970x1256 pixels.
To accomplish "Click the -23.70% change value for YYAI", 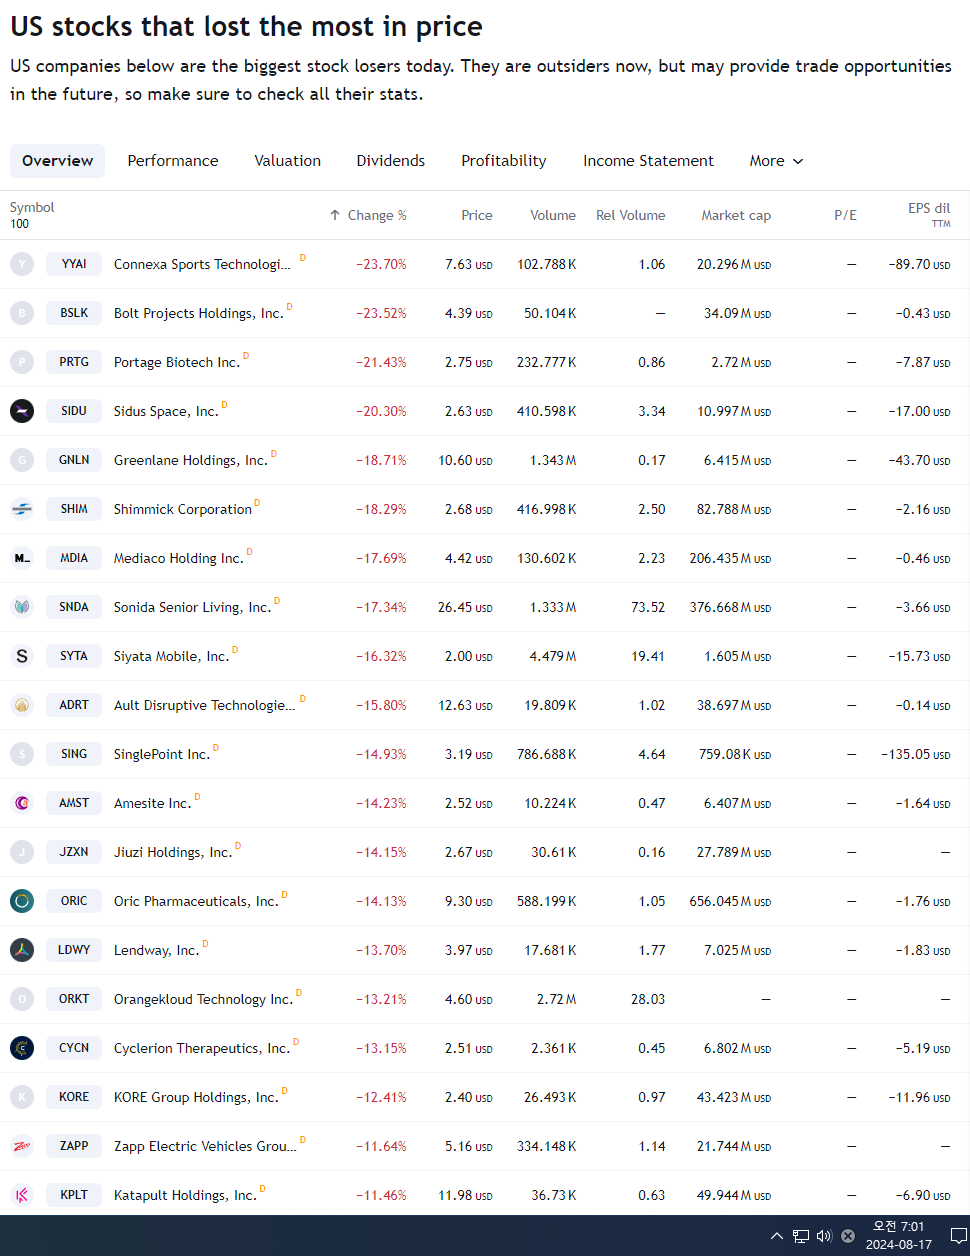I will (381, 264).
